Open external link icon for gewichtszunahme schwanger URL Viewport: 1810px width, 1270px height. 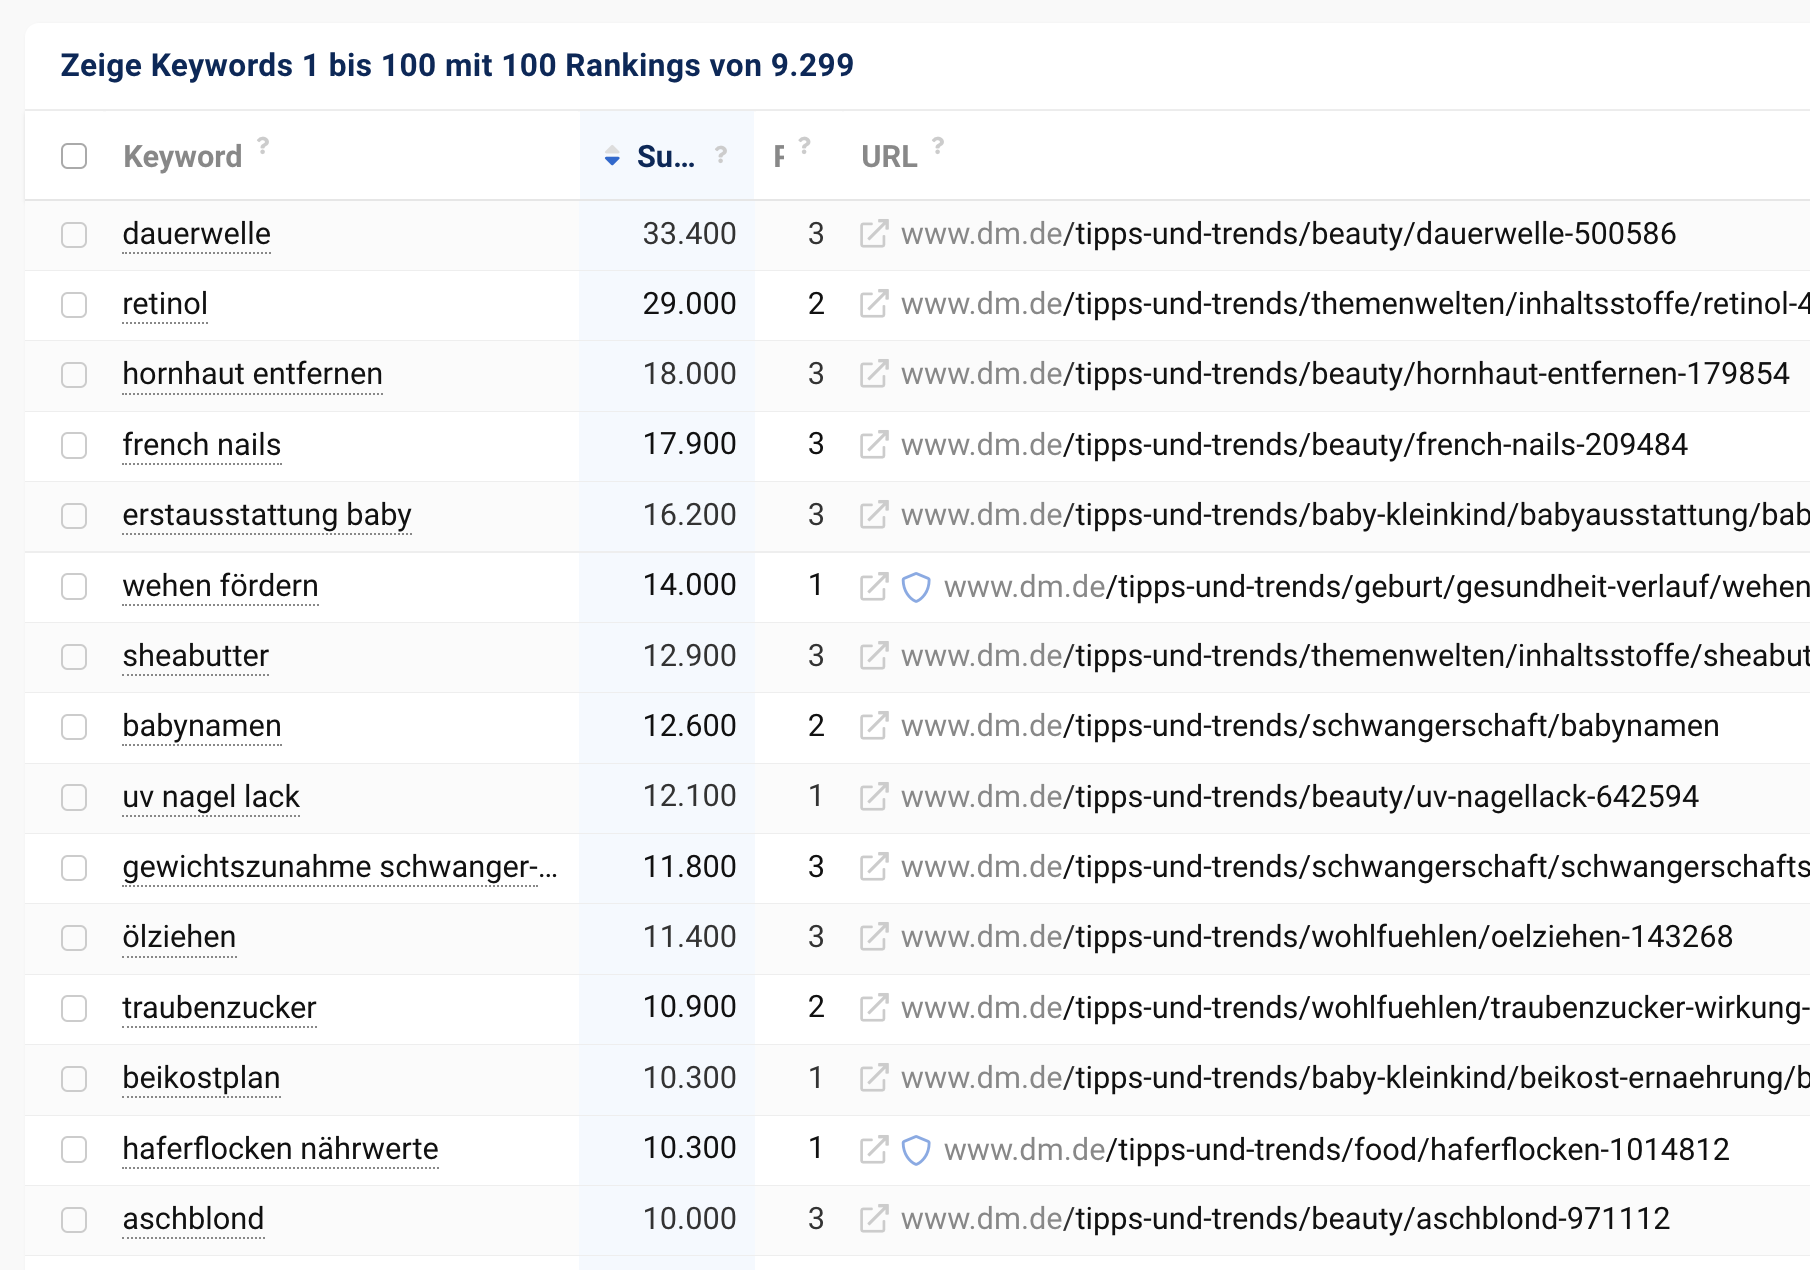pyautogui.click(x=873, y=867)
